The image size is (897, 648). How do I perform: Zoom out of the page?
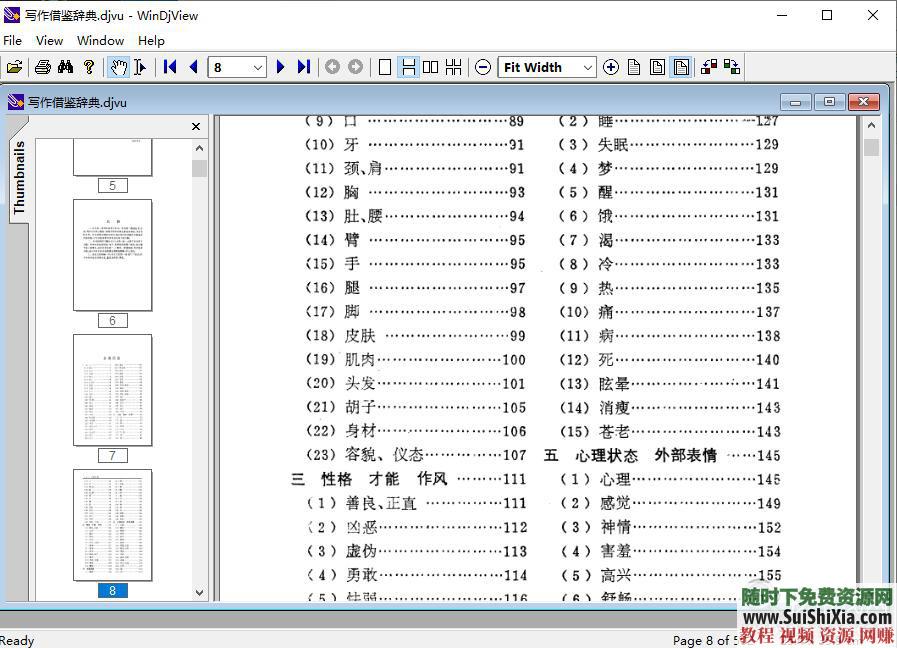coord(482,67)
